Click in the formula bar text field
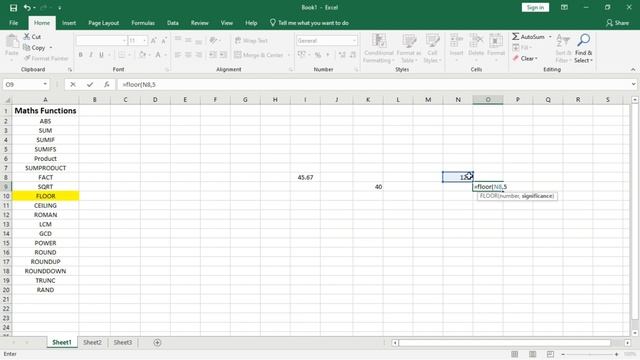 tap(373, 84)
